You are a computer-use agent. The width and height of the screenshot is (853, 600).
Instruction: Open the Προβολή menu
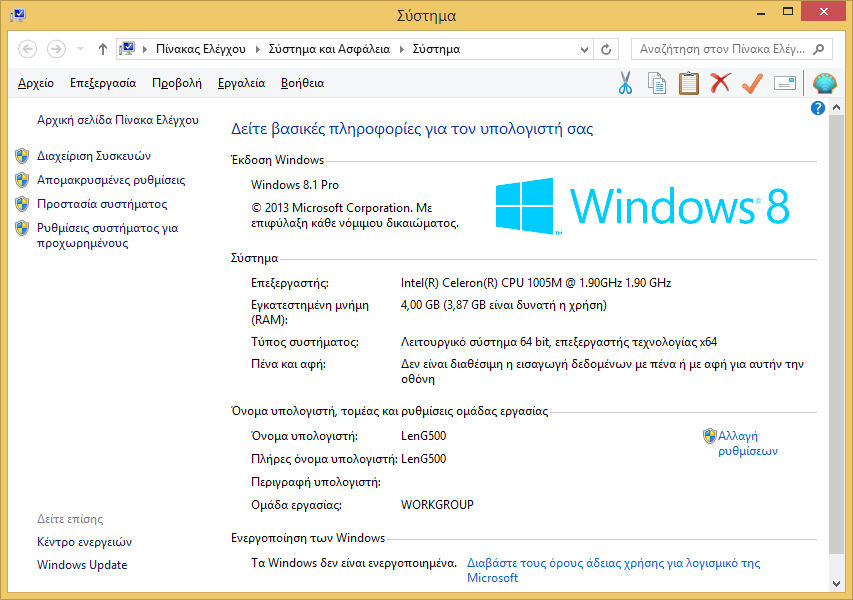[177, 83]
